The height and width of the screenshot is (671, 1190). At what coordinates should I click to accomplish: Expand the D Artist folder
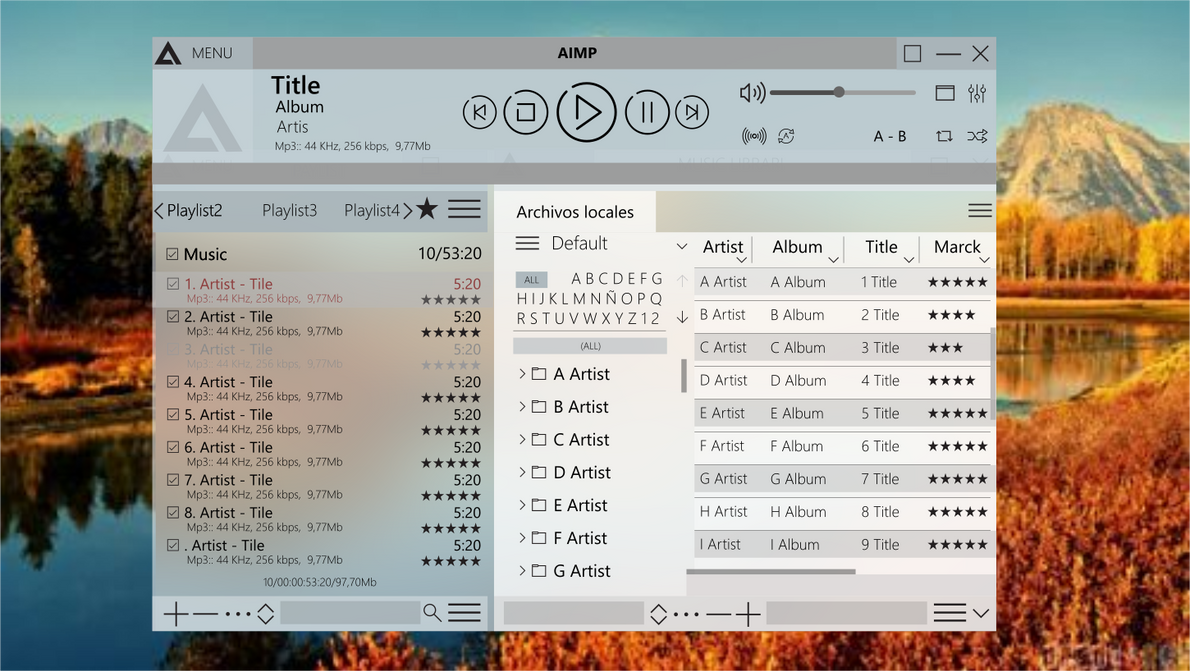click(x=522, y=471)
